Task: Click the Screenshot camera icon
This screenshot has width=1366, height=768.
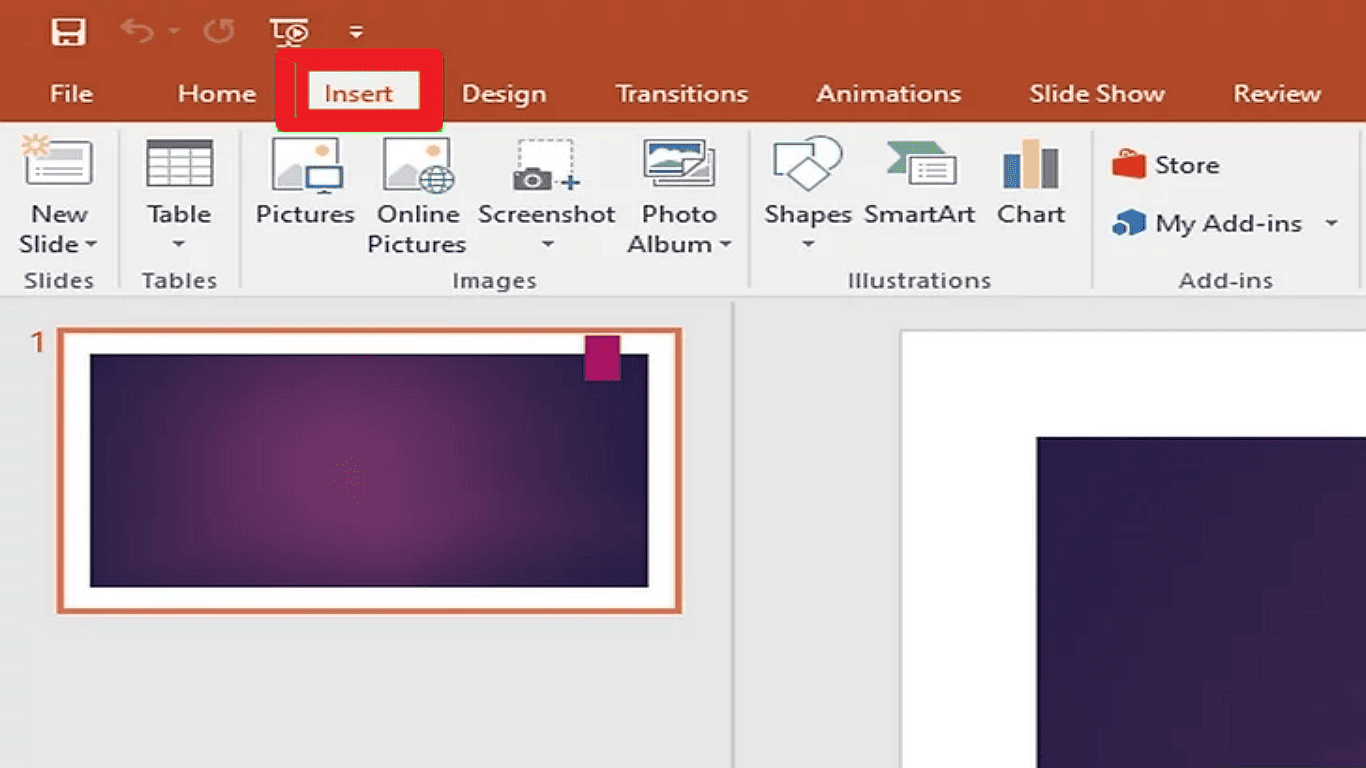Action: (547, 165)
